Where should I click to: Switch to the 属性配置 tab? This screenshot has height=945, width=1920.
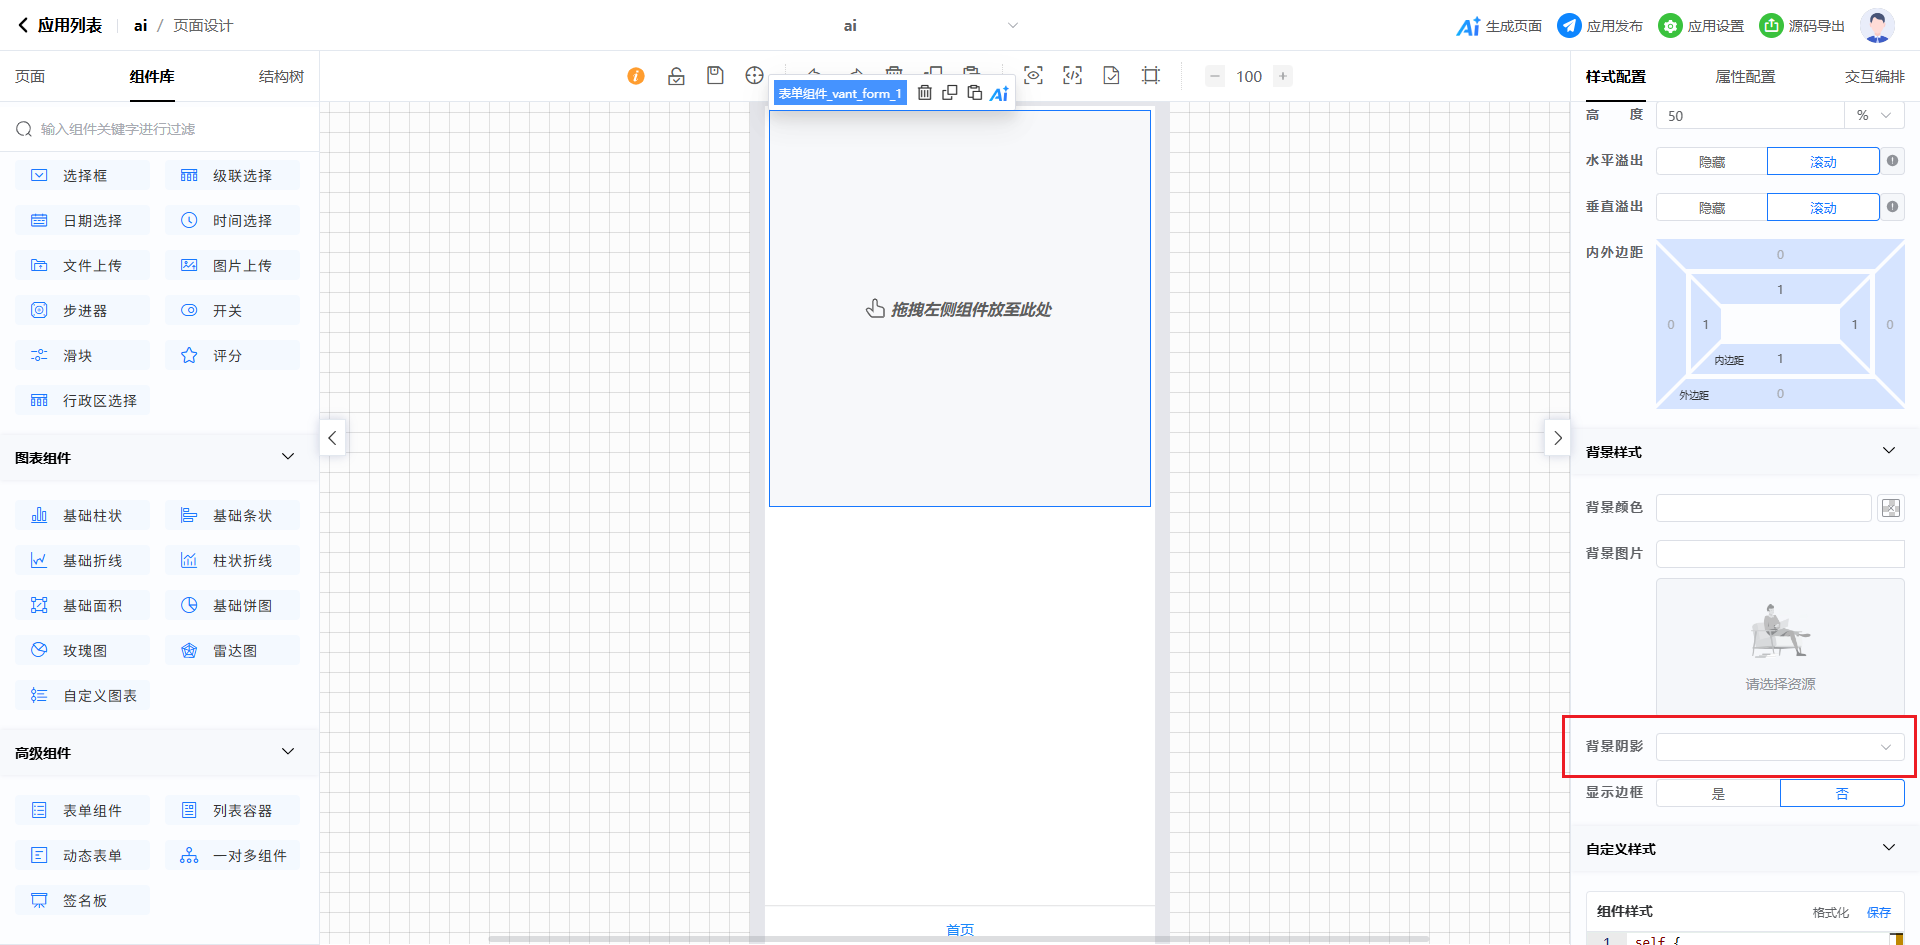1745,77
